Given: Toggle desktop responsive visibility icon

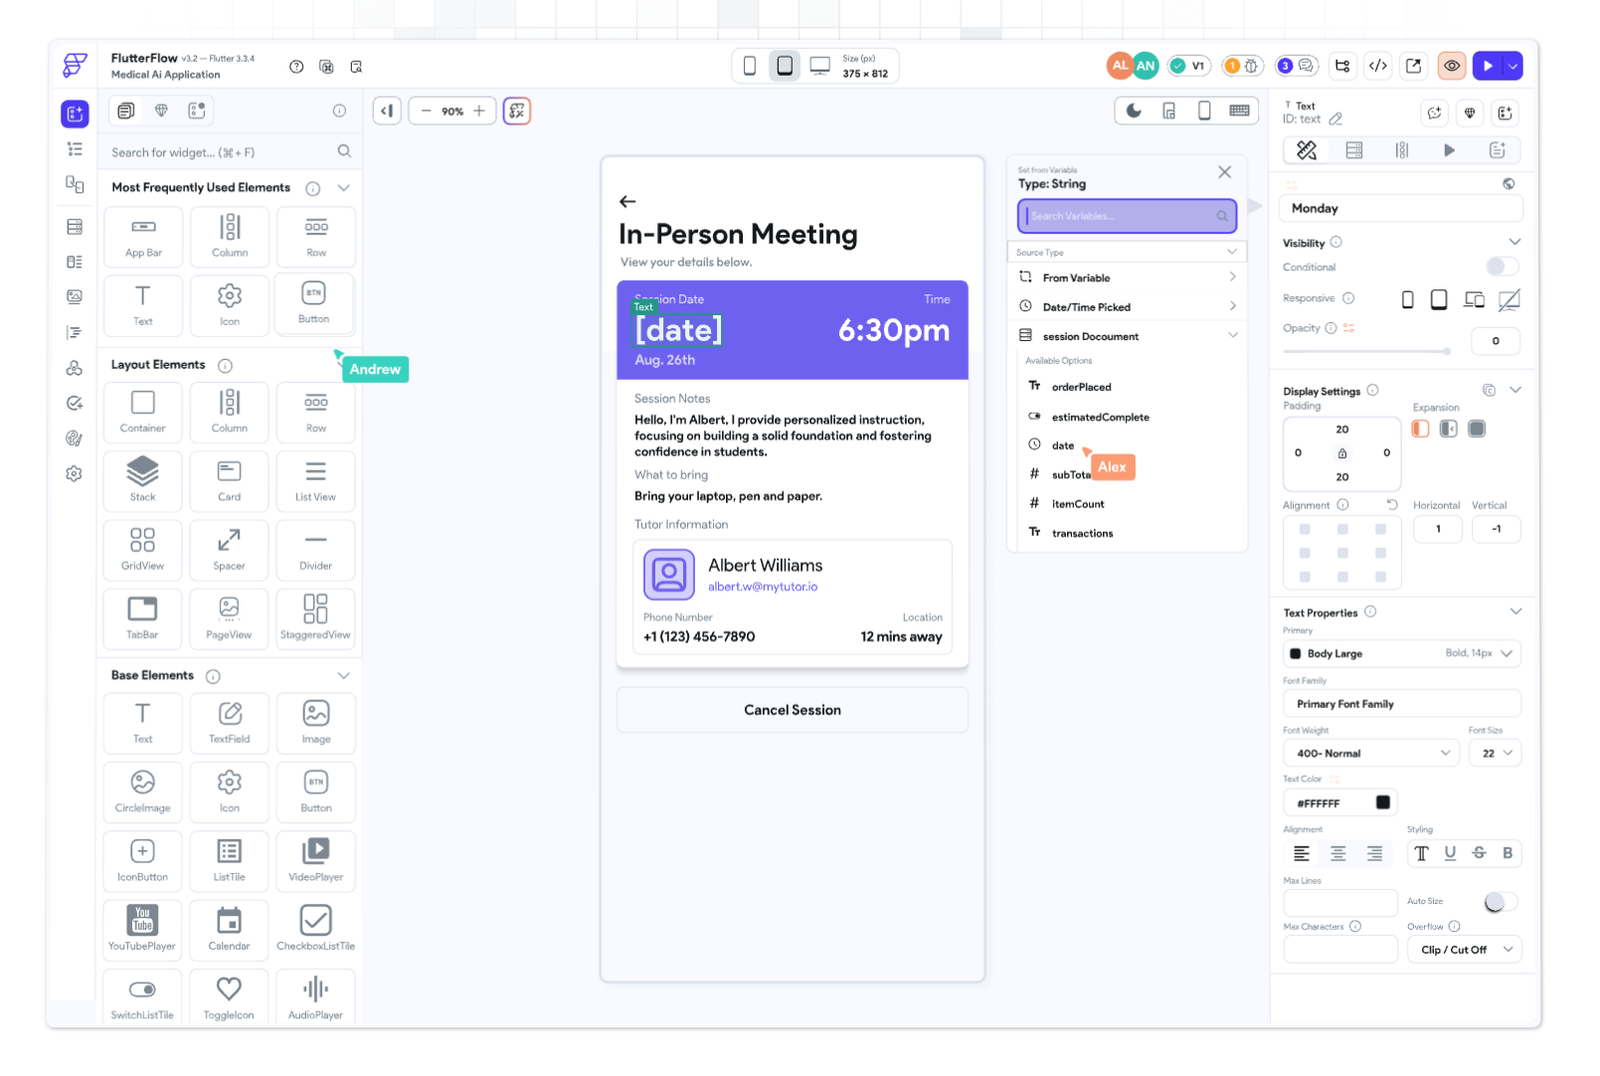Looking at the screenshot, I should coord(1473,299).
